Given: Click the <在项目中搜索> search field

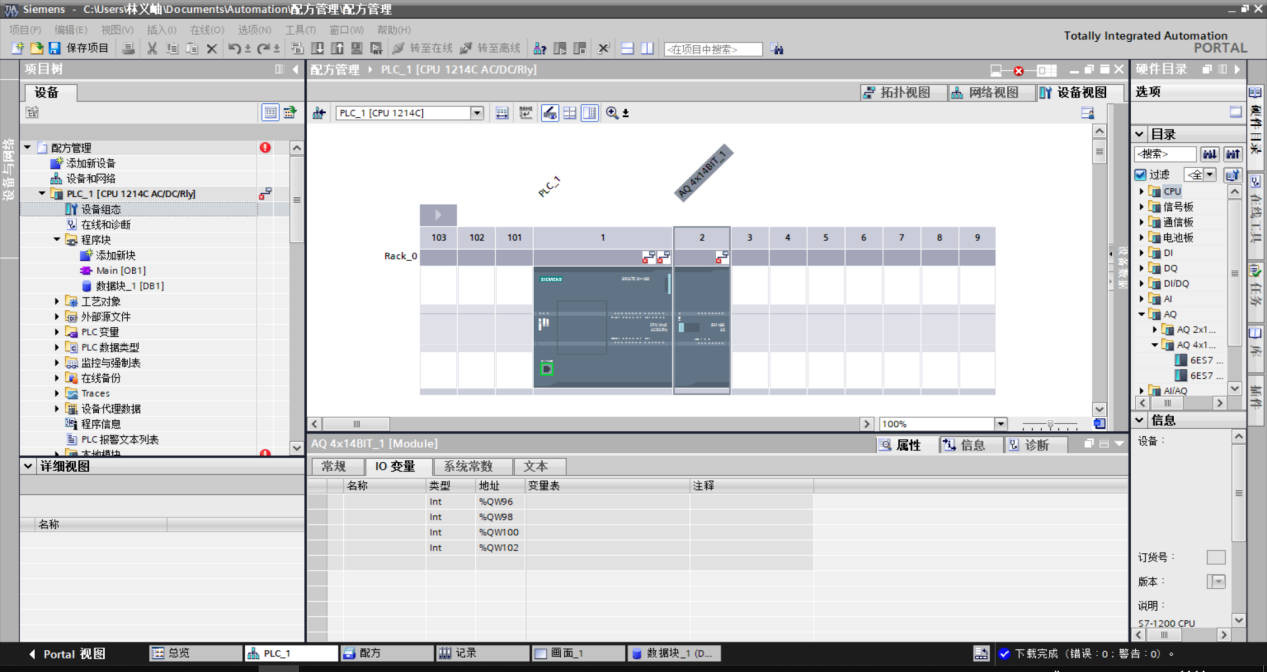Looking at the screenshot, I should point(713,49).
